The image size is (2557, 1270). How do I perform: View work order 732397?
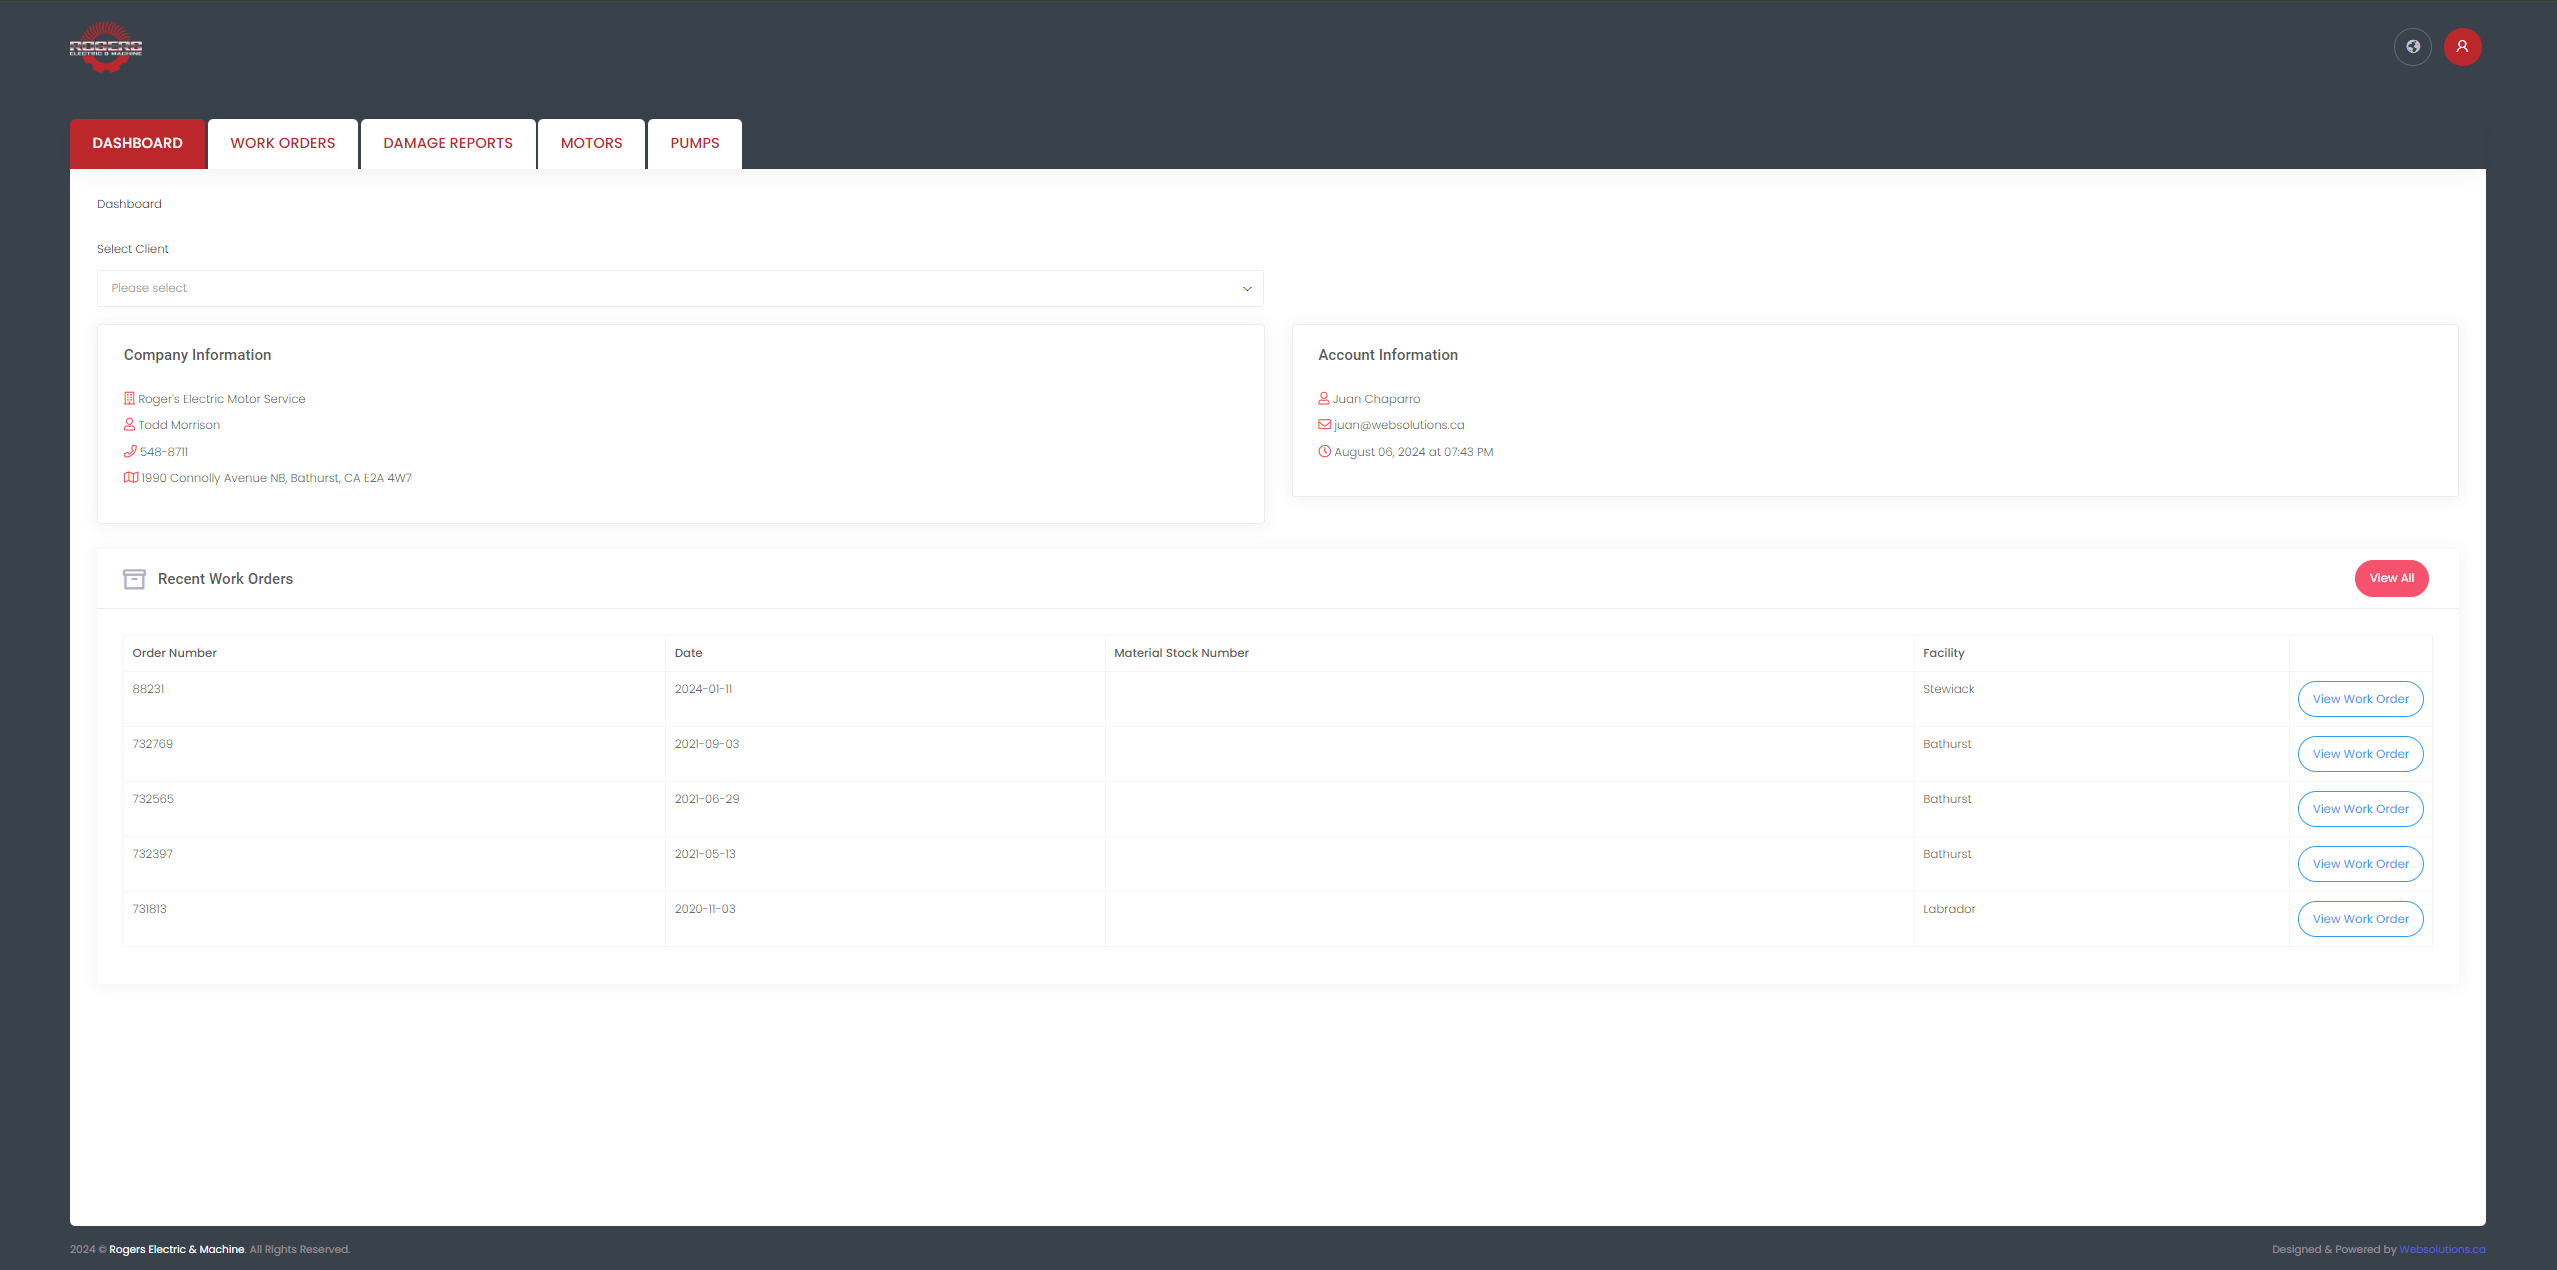click(2361, 864)
